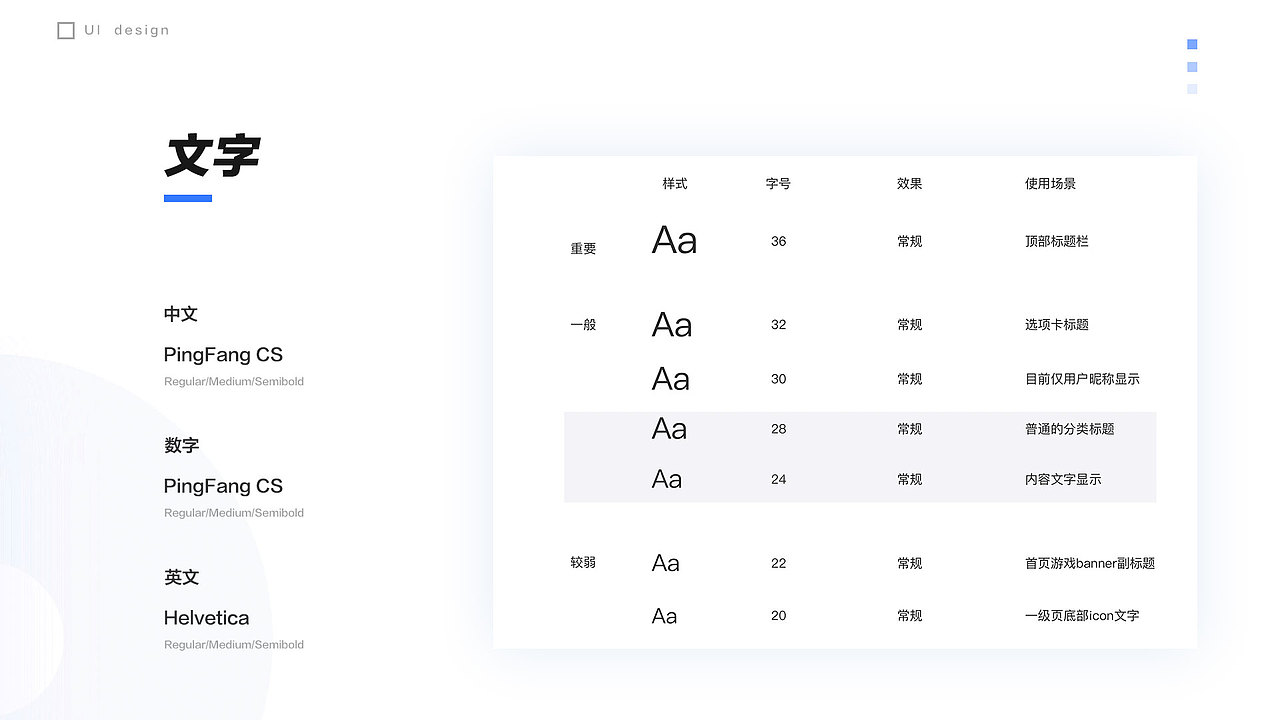Click the 字号 column header
1280x720 pixels.
(x=778, y=184)
